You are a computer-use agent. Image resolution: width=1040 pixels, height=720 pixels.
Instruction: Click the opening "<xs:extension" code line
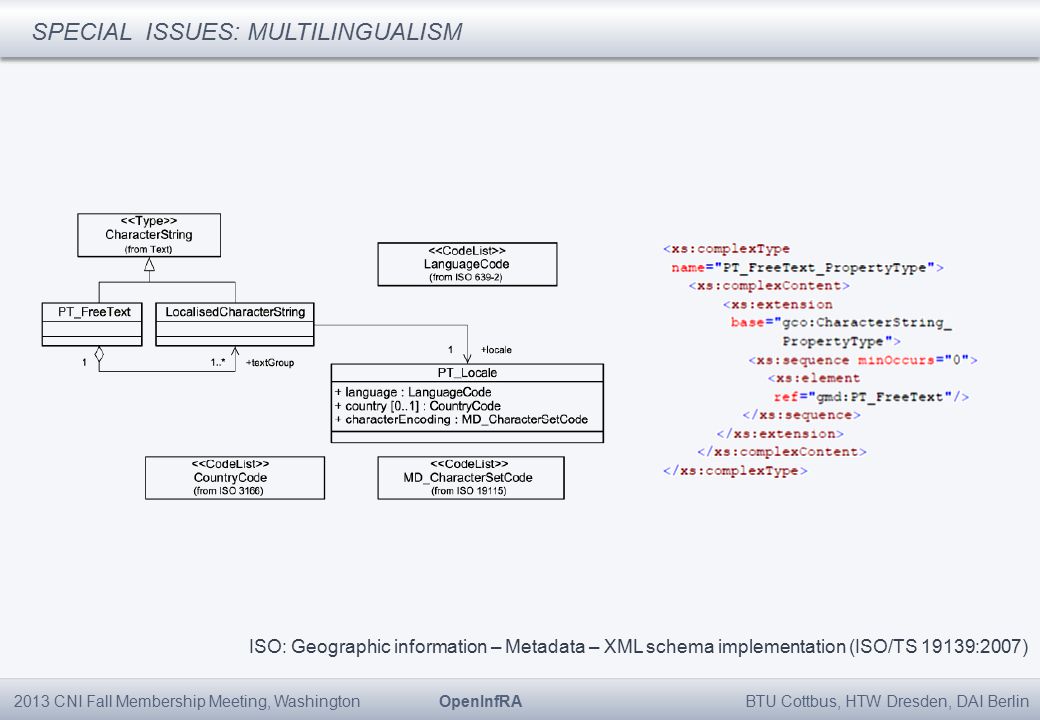[x=777, y=304]
